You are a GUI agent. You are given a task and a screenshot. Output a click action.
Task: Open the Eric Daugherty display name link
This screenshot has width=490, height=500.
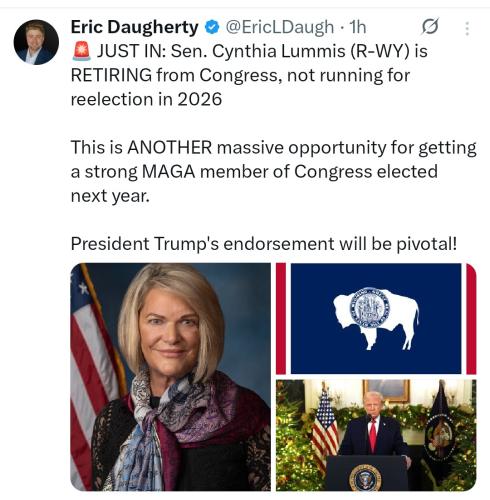pyautogui.click(x=134, y=27)
